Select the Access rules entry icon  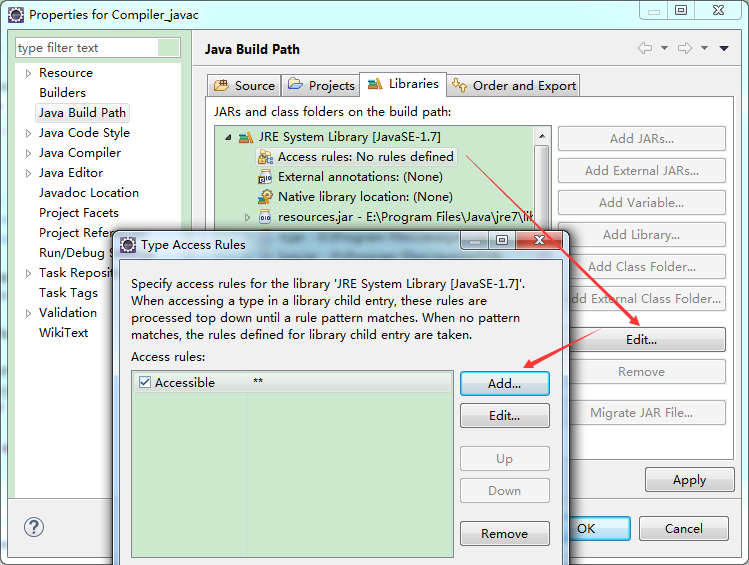265,157
